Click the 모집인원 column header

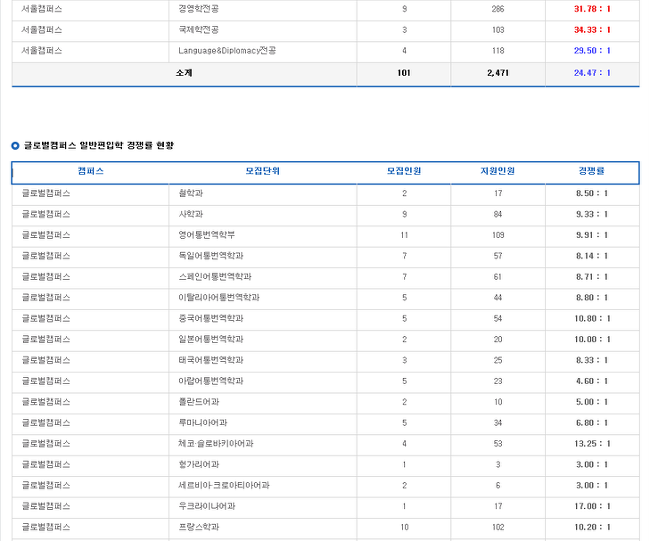click(x=404, y=171)
